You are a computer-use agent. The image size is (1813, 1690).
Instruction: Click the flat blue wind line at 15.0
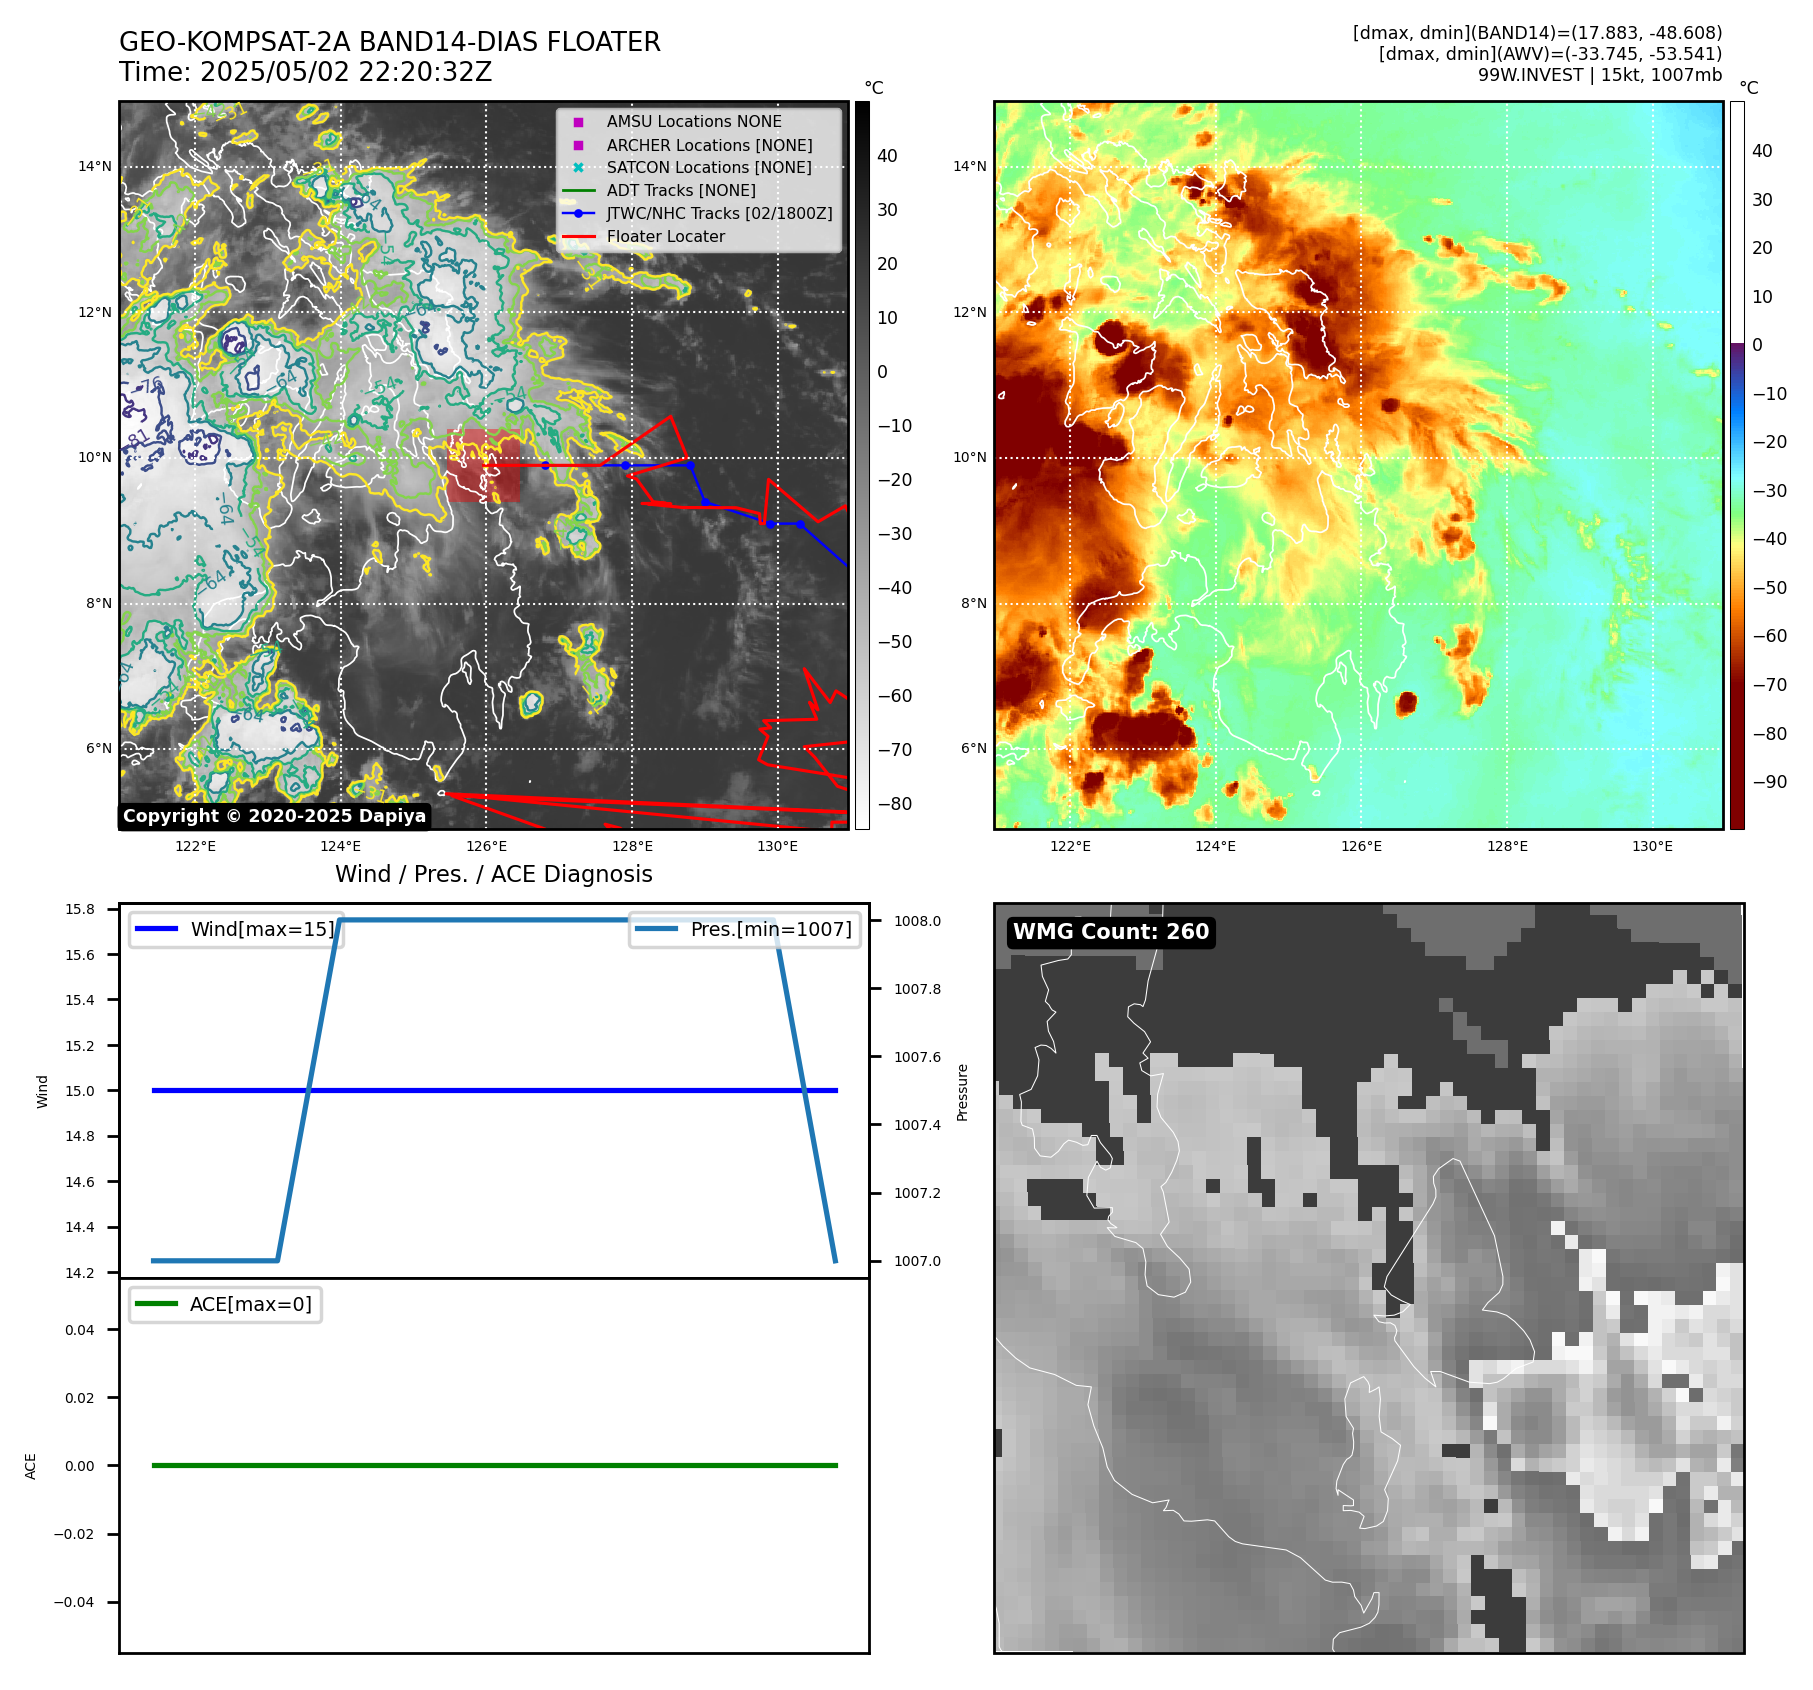494,1090
